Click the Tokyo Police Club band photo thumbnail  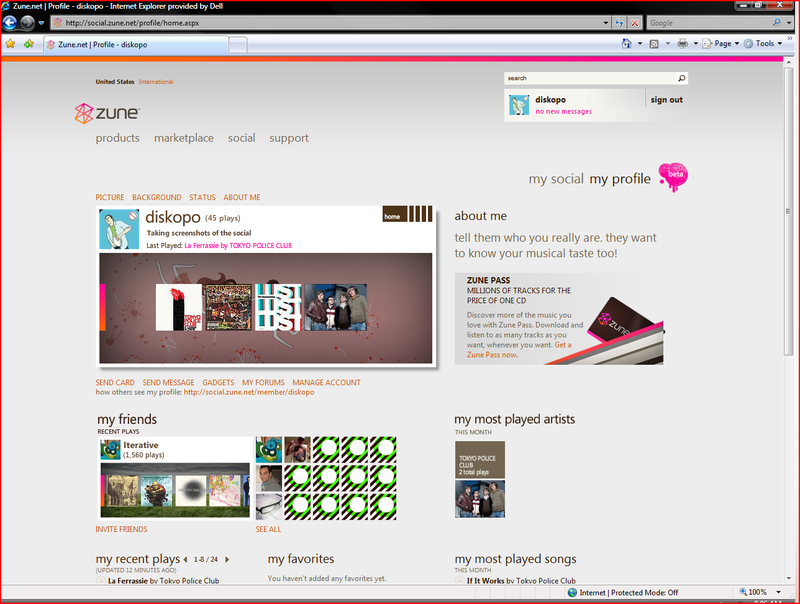point(480,499)
